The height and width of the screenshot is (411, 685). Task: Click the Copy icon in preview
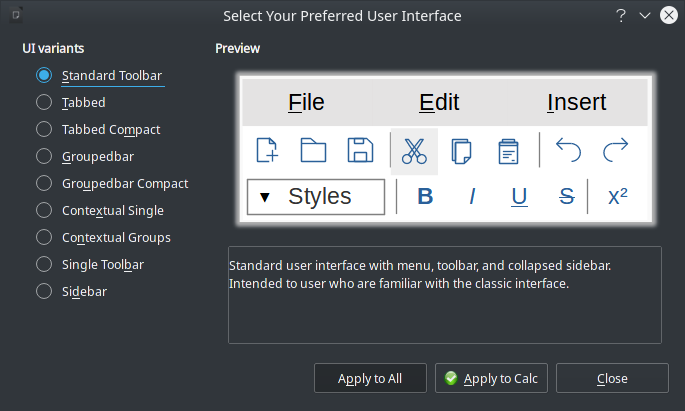(x=461, y=151)
